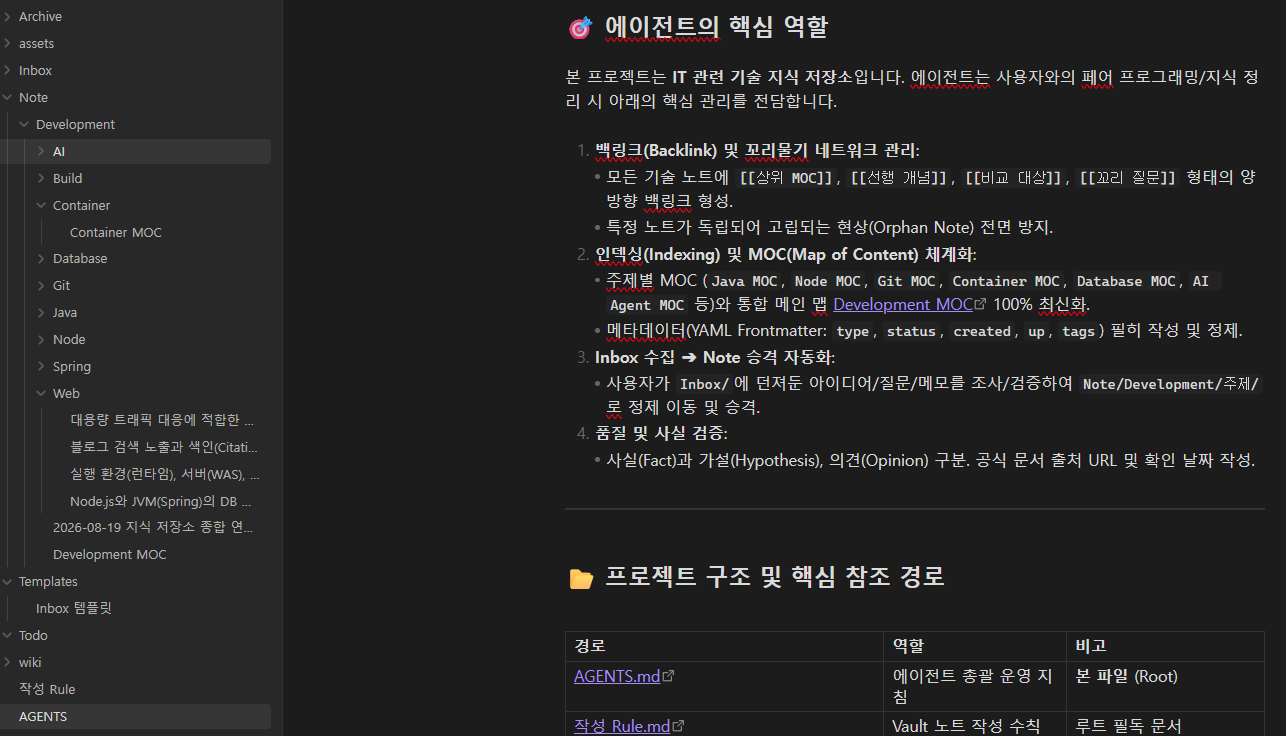The width and height of the screenshot is (1286, 736).
Task: Follow the Development MOC hyperlink in text
Action: [x=903, y=305]
